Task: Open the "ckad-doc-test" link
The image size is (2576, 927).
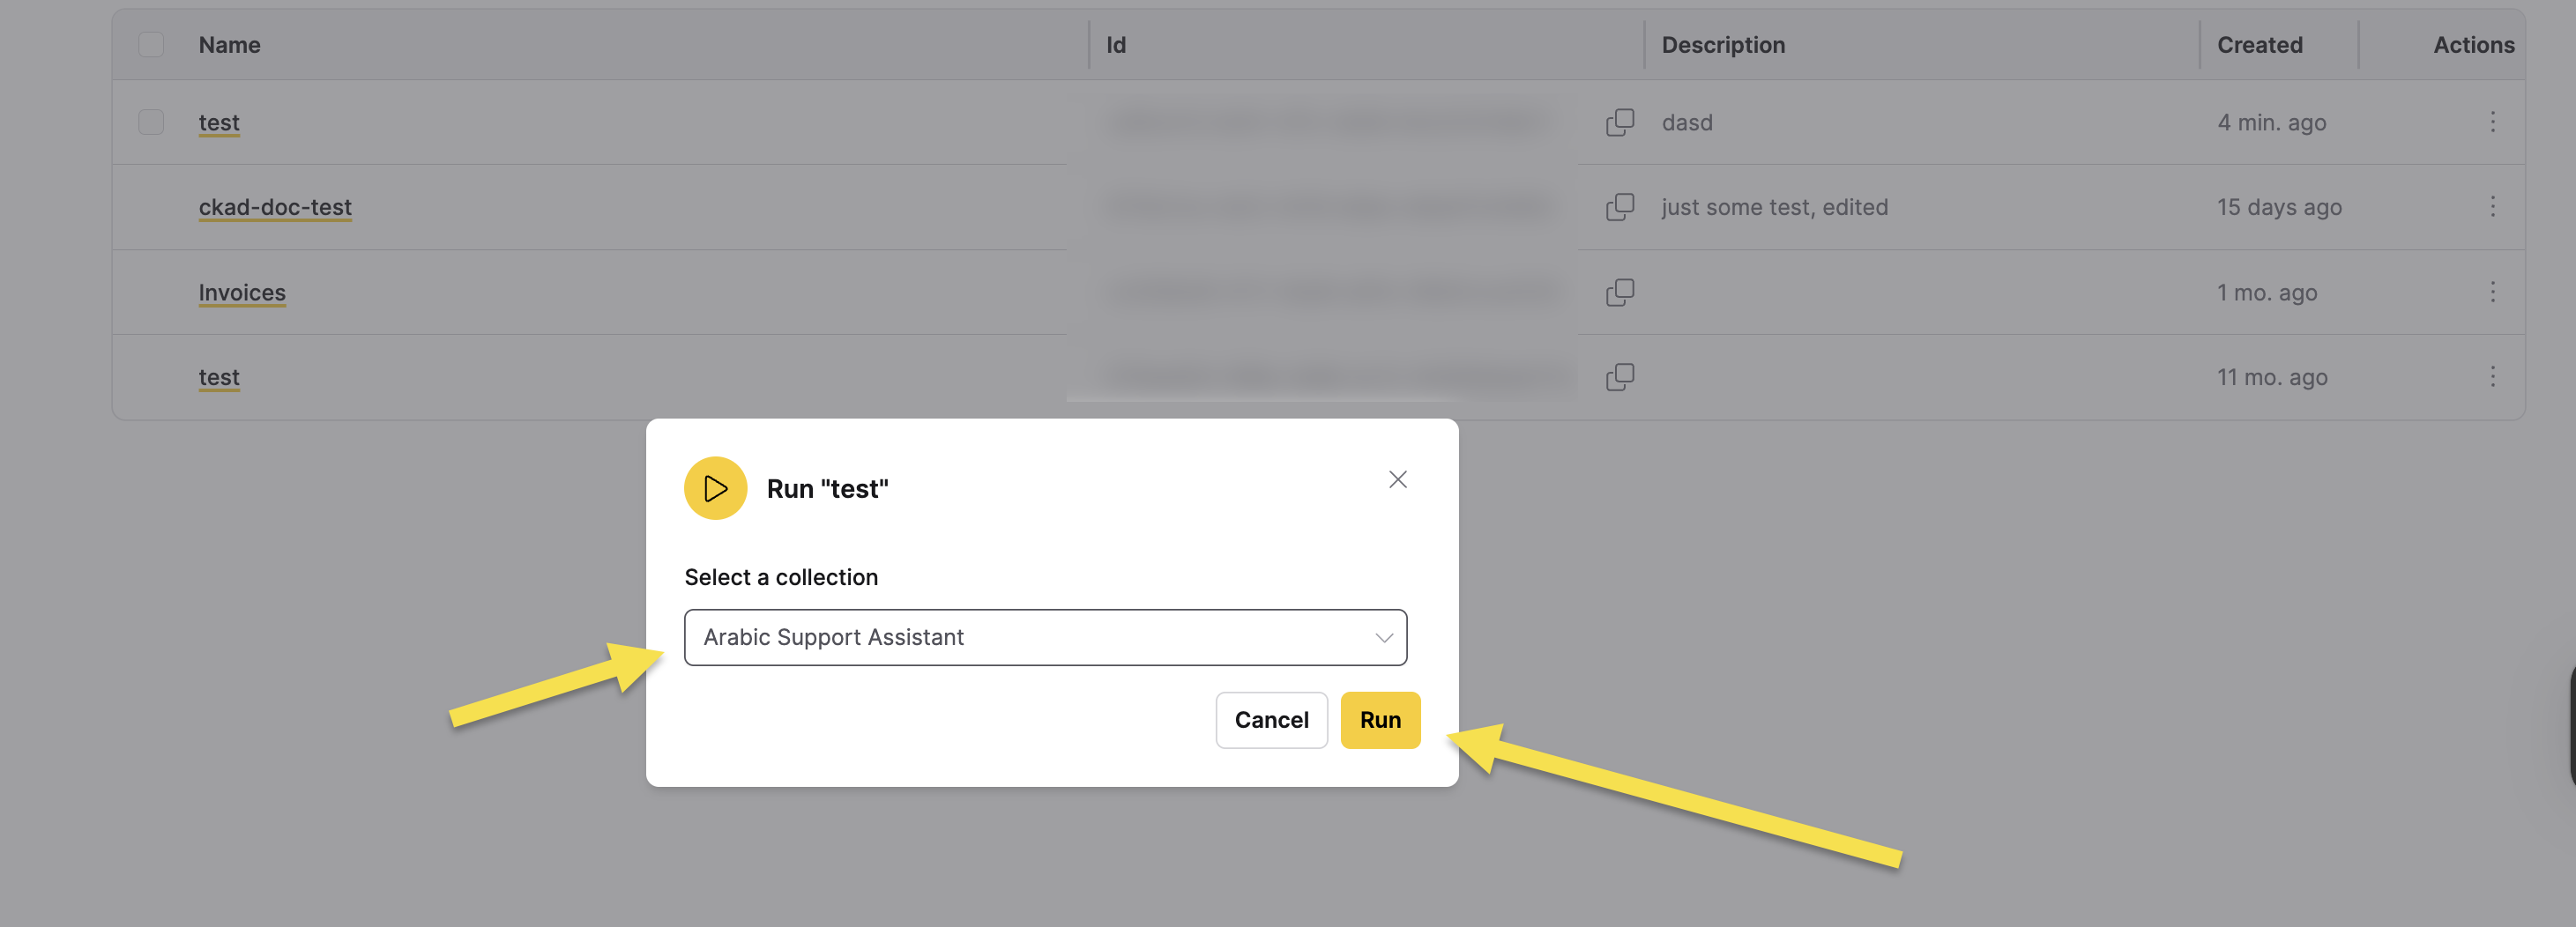Action: [x=275, y=207]
